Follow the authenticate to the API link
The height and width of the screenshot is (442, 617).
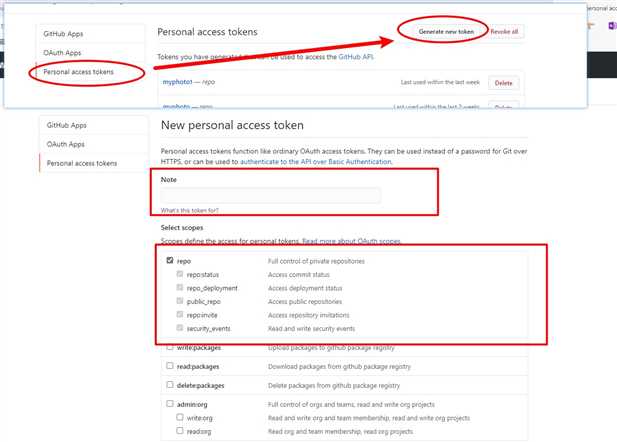pos(316,162)
